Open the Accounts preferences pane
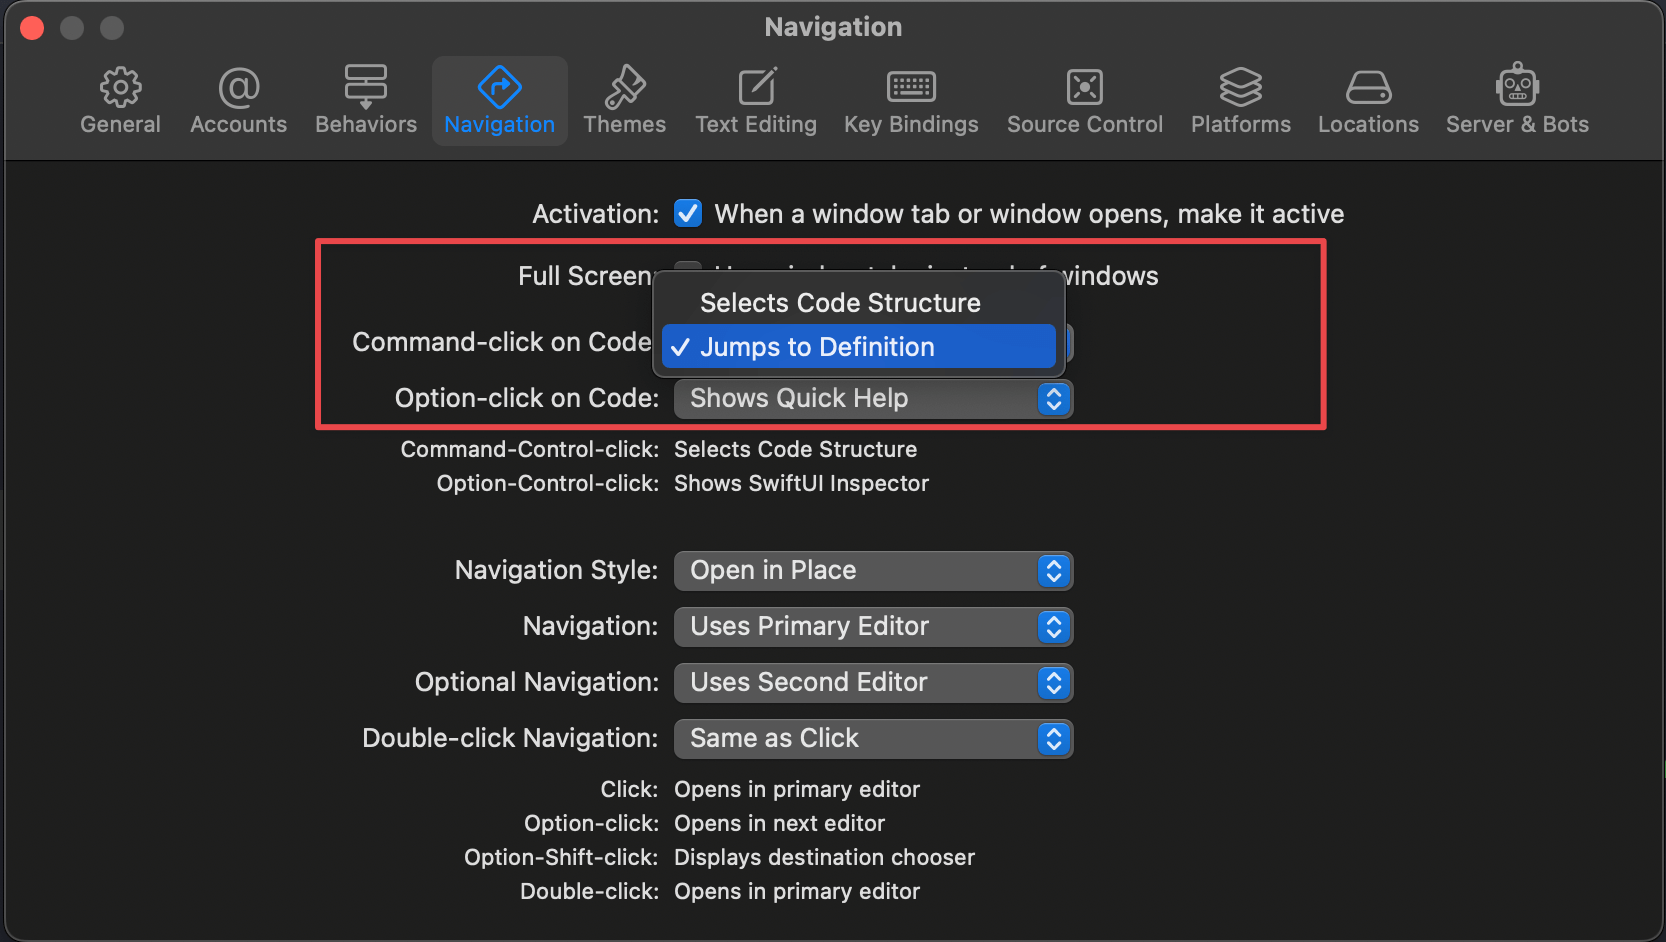The height and width of the screenshot is (942, 1666). click(238, 100)
